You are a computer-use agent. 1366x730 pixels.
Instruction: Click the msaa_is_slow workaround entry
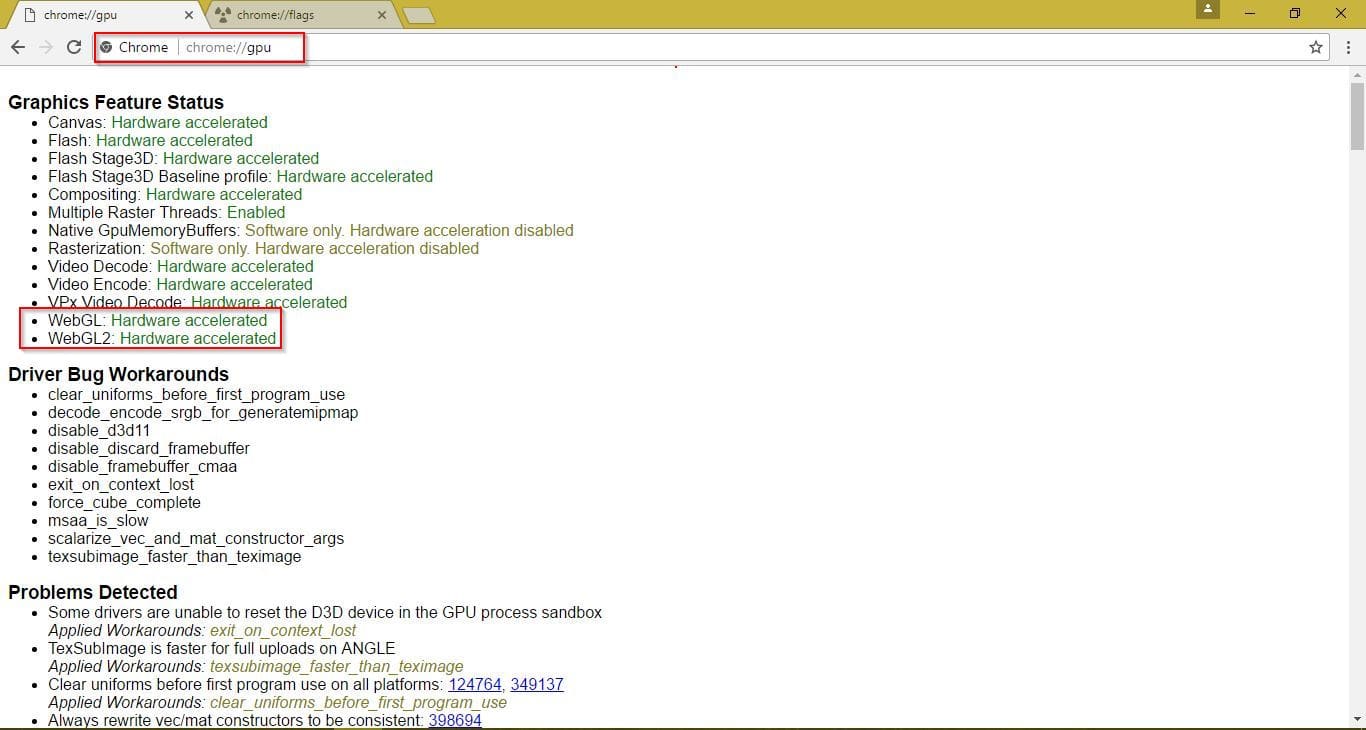pos(98,521)
